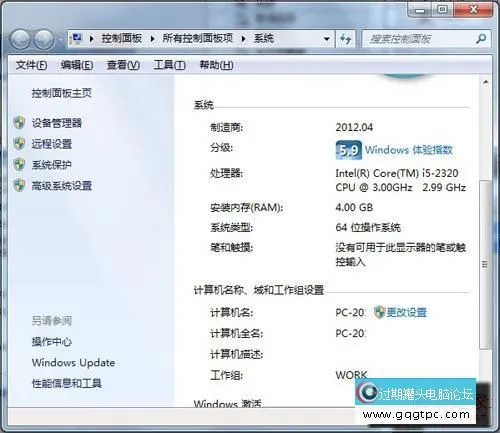Close the System window

[473, 10]
